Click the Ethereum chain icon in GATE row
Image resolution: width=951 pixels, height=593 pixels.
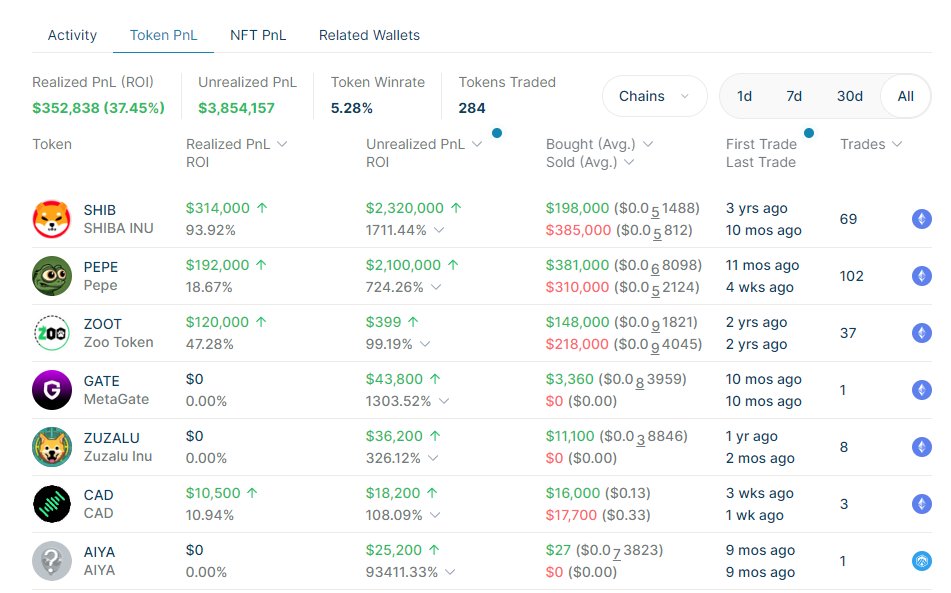922,390
